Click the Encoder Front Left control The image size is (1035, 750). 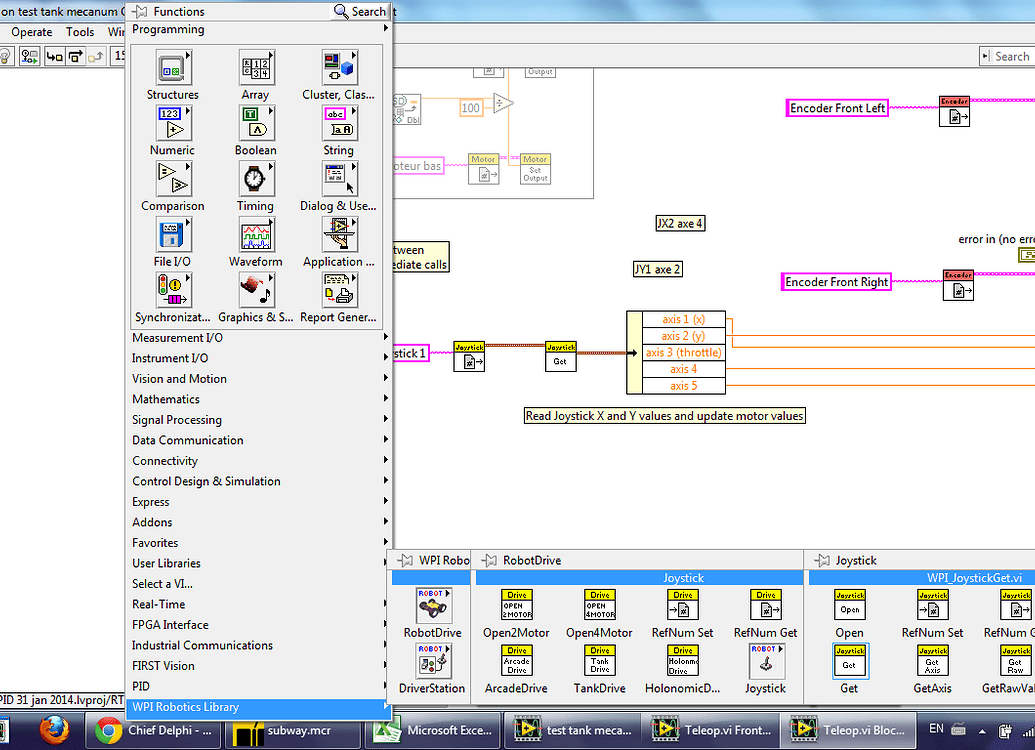click(837, 108)
